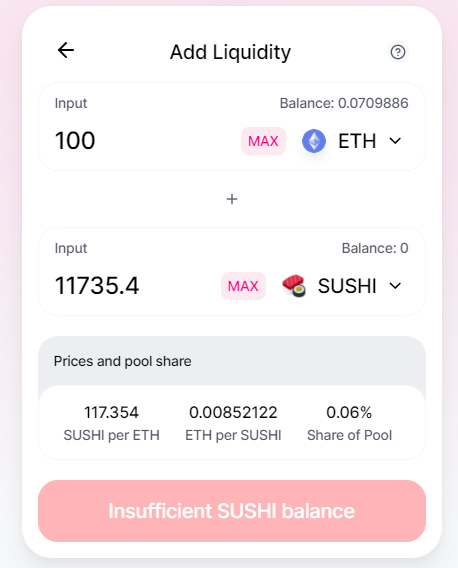The width and height of the screenshot is (458, 568).
Task: Focus the SUSHI amount field showing 11735.4
Action: pyautogui.click(x=134, y=285)
